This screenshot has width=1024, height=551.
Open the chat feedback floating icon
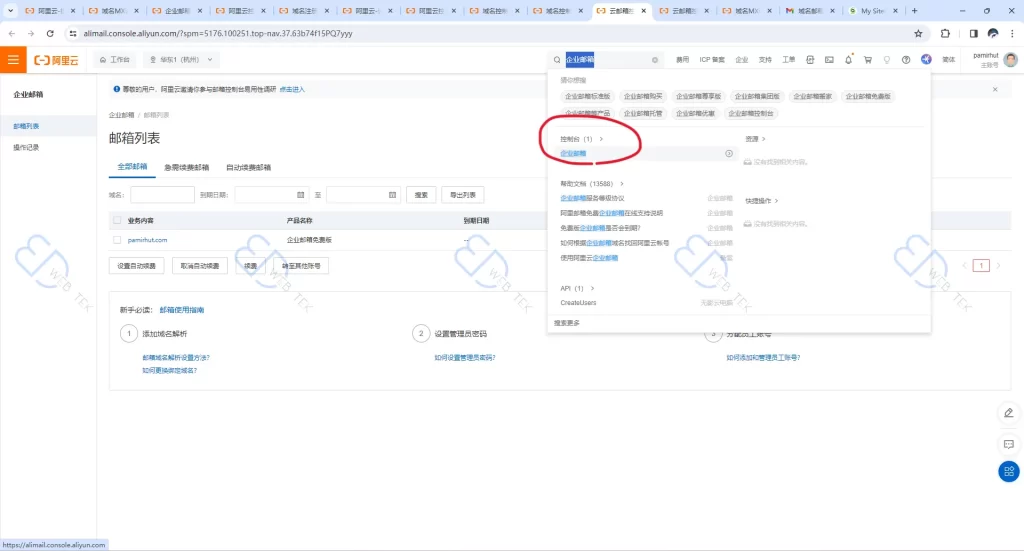(x=1008, y=443)
